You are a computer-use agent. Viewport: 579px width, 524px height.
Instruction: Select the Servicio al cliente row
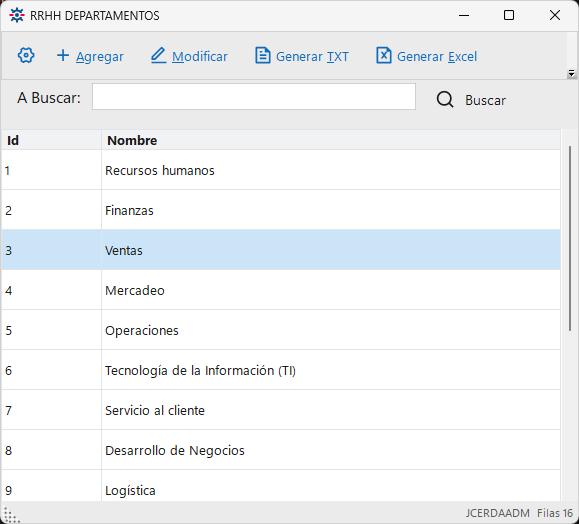pos(281,410)
